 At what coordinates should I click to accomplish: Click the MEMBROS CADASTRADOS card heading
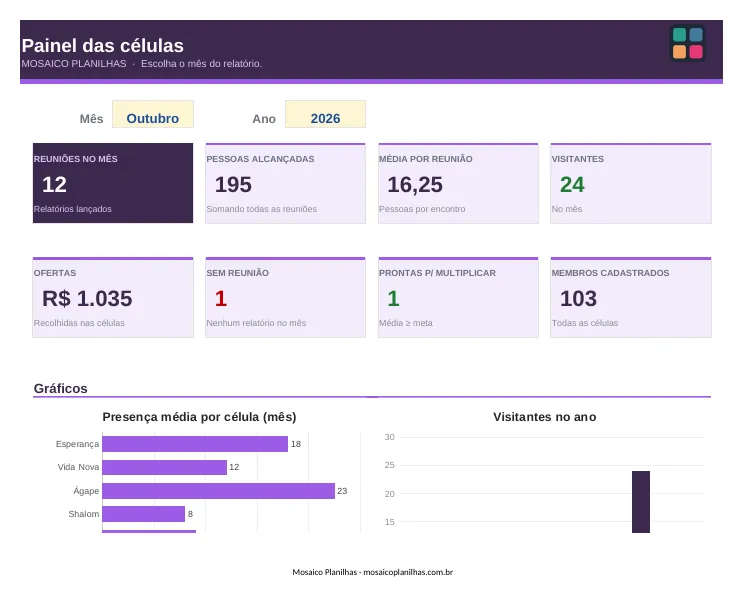click(610, 273)
